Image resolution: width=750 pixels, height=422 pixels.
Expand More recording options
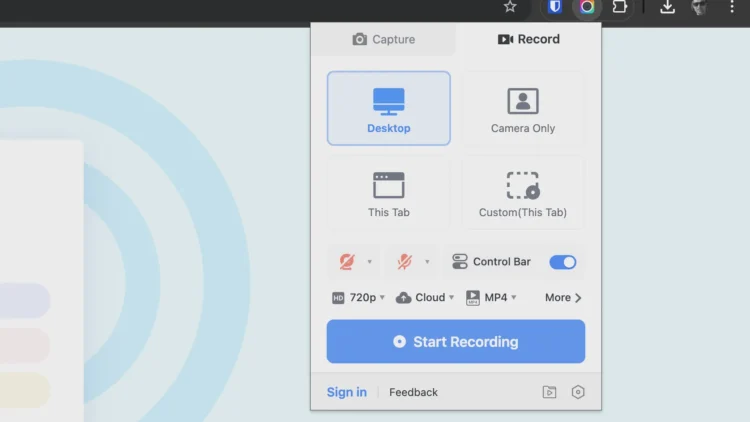click(563, 297)
